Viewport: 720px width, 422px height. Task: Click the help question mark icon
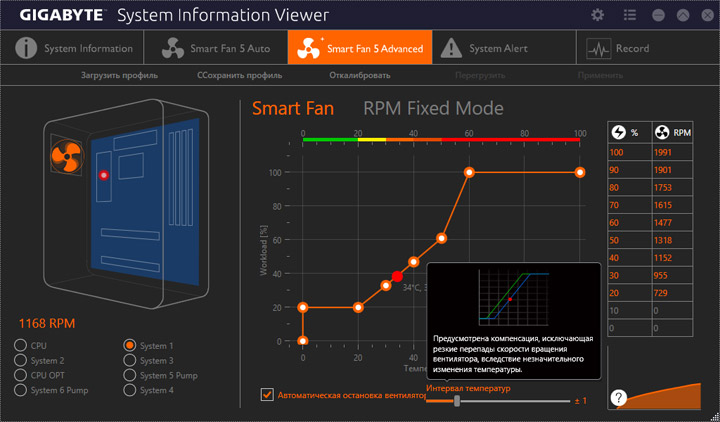click(x=619, y=397)
